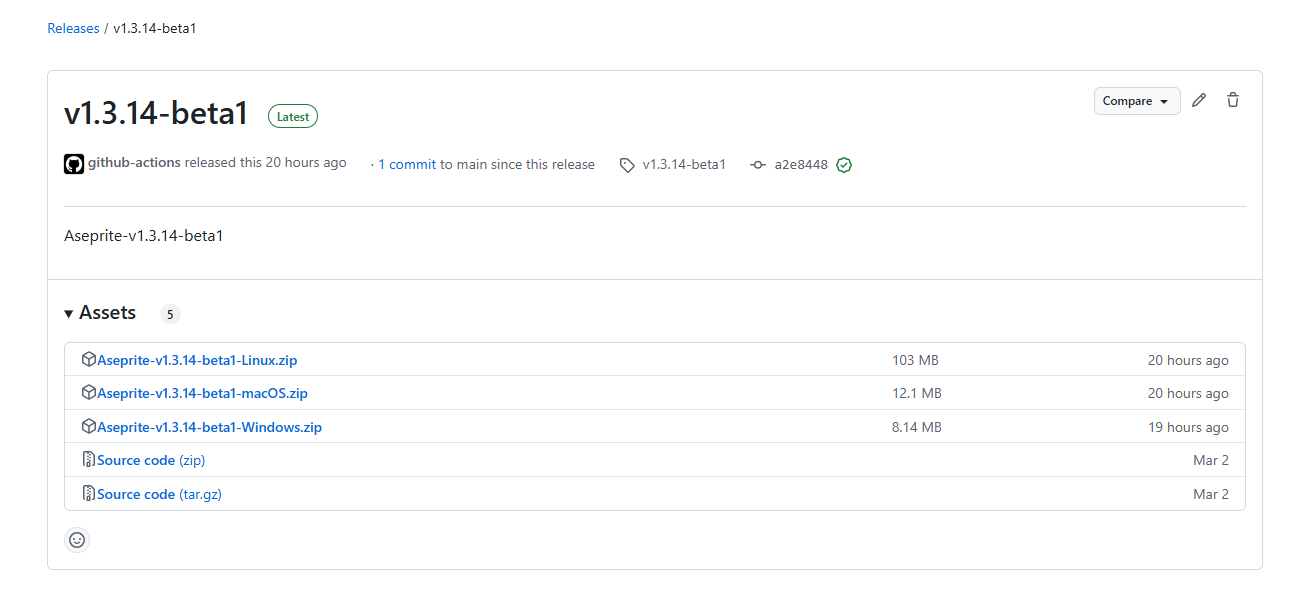Viewport: 1310px width, 613px height.
Task: Click the 12.1 MB size text
Action: (917, 393)
